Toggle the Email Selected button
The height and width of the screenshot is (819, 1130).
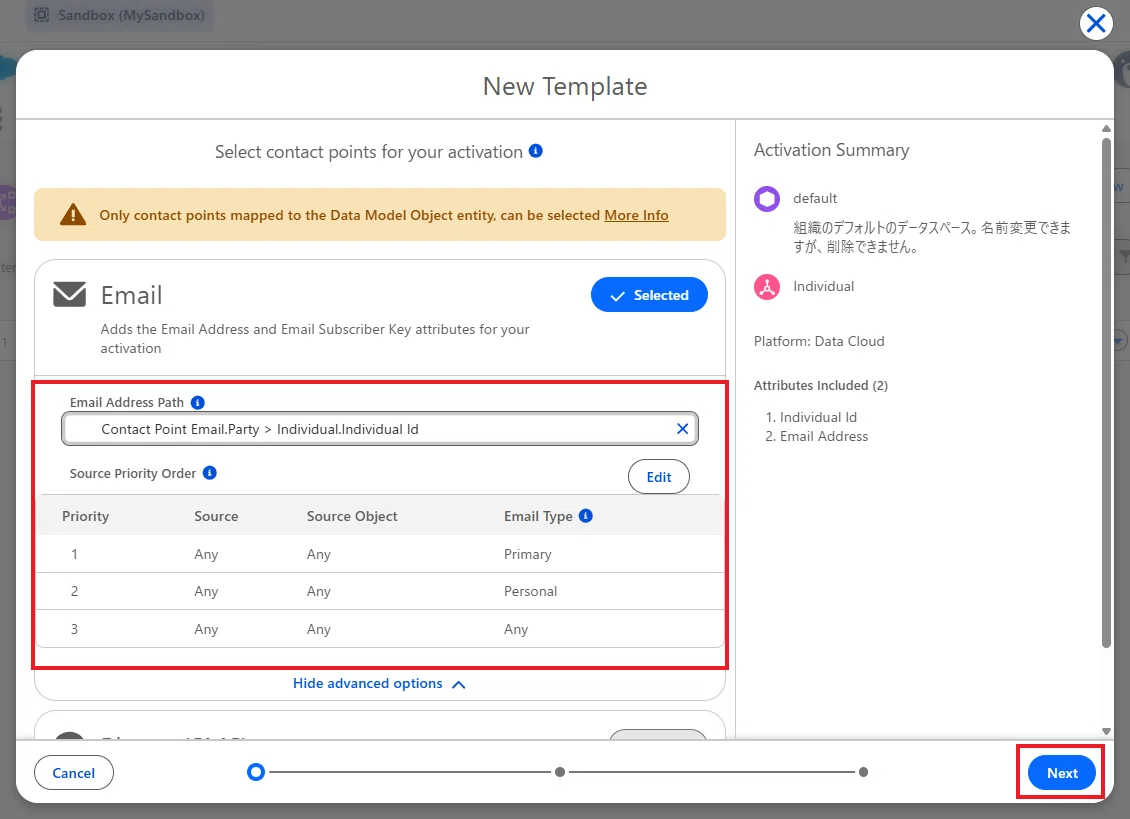coord(649,295)
